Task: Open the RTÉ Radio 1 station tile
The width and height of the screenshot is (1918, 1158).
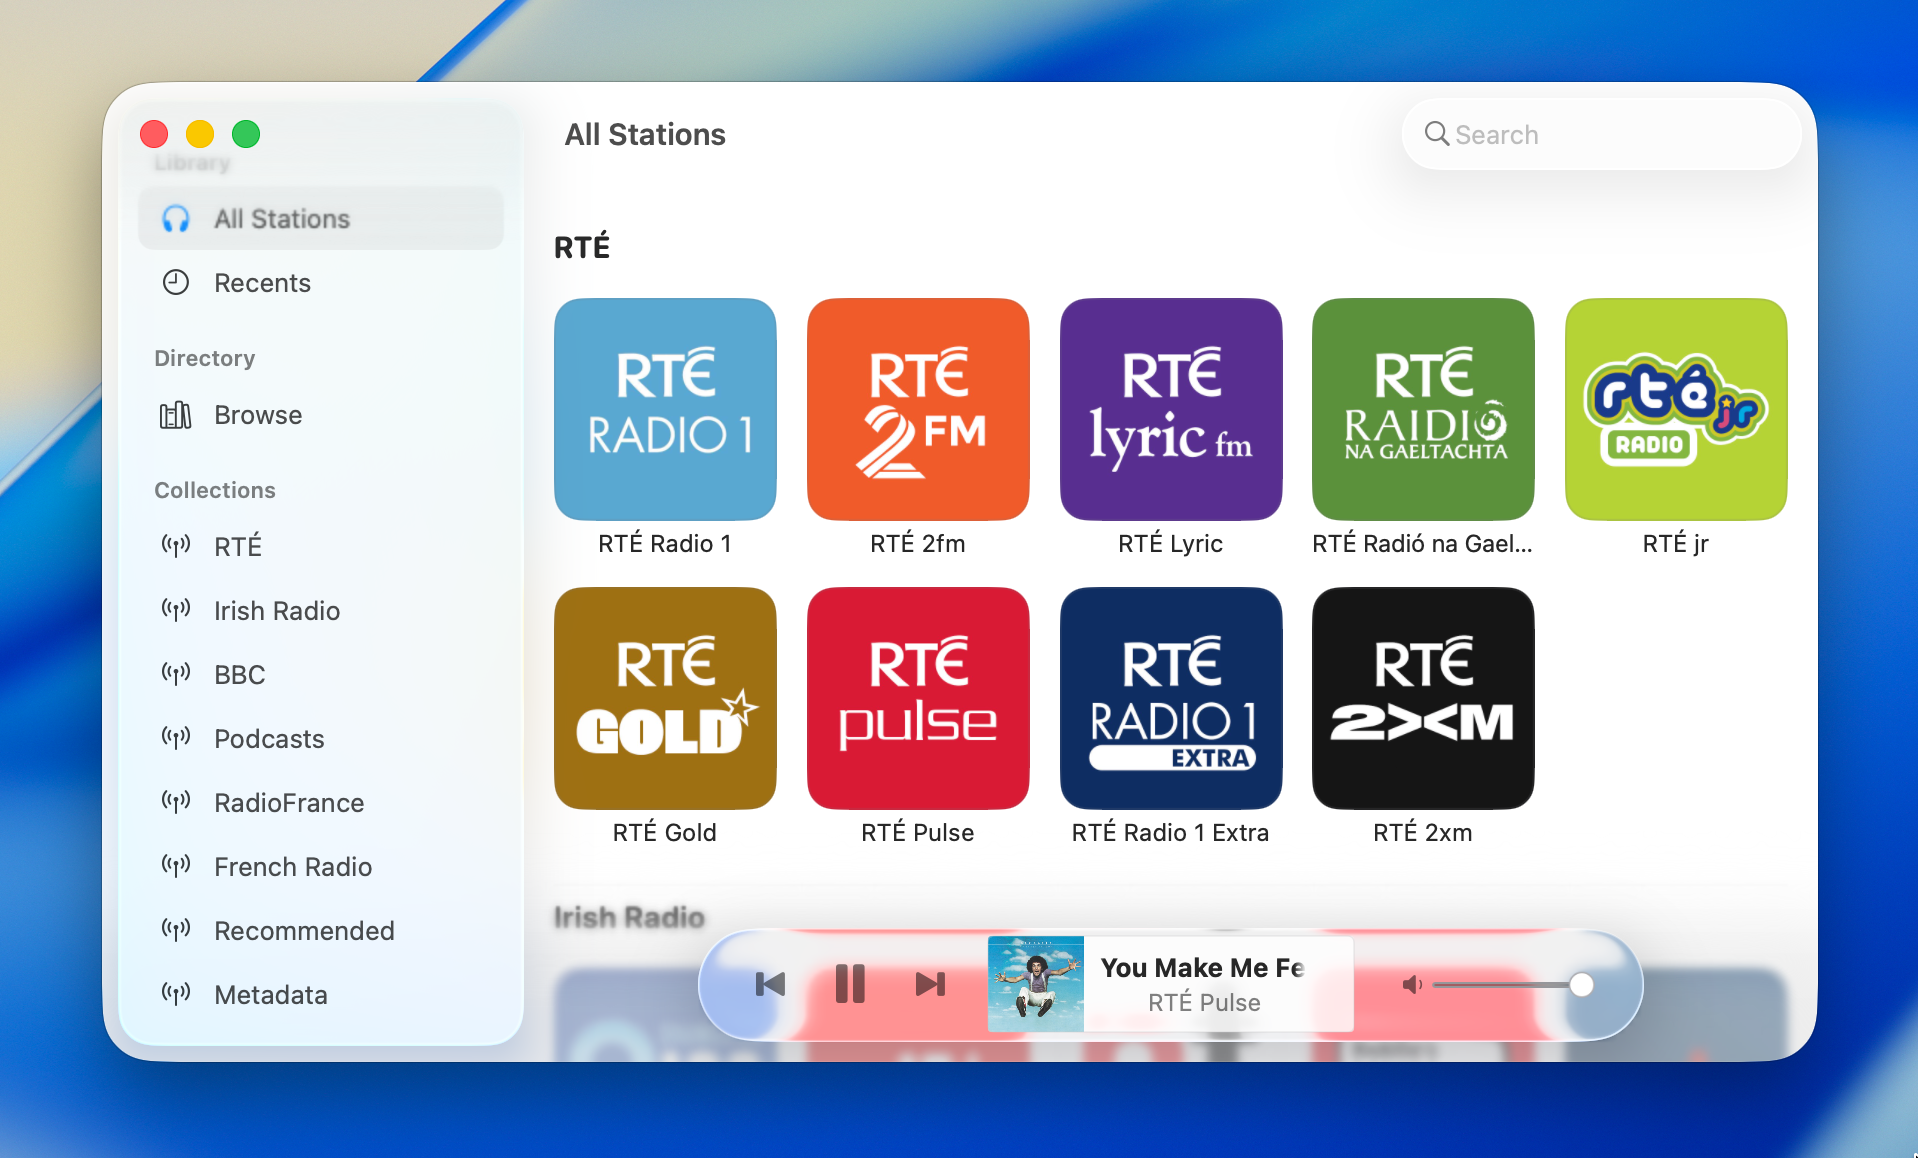Action: [x=665, y=409]
